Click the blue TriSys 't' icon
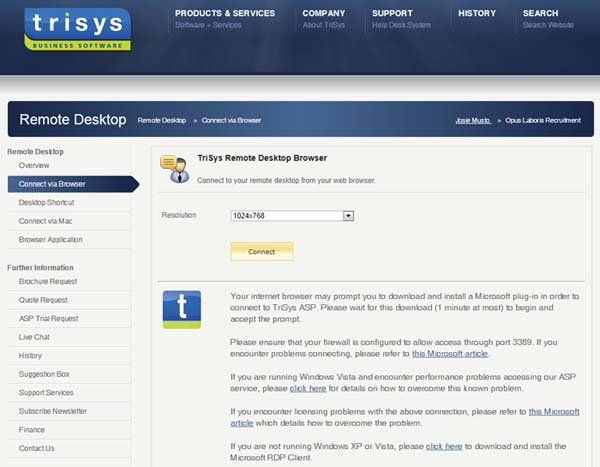 pos(182,309)
